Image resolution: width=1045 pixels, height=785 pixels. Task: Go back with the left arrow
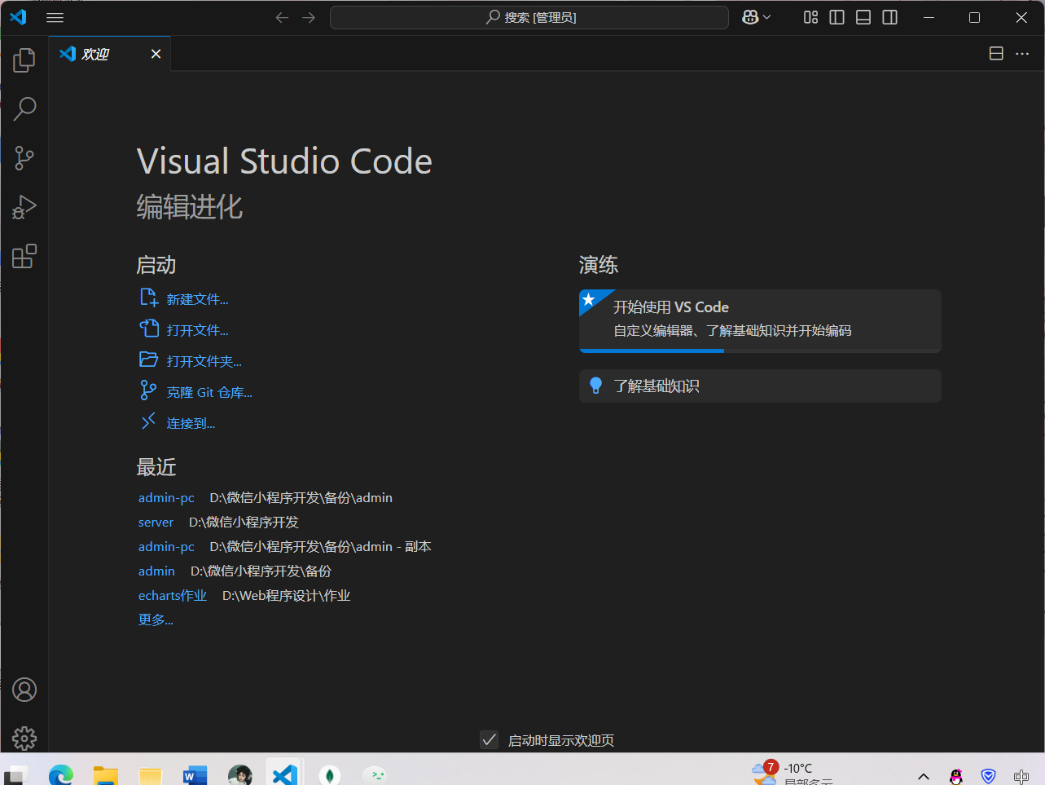(x=282, y=17)
